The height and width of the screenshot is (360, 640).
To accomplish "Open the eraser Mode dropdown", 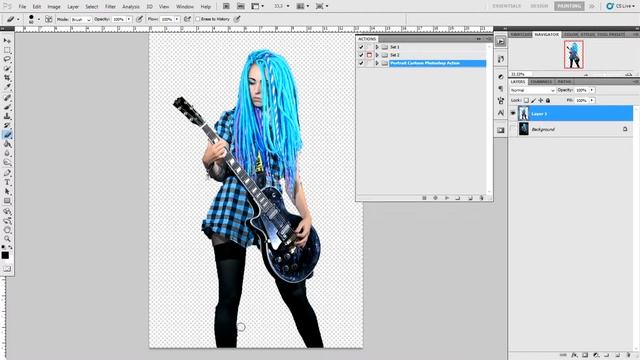I will click(x=81, y=19).
